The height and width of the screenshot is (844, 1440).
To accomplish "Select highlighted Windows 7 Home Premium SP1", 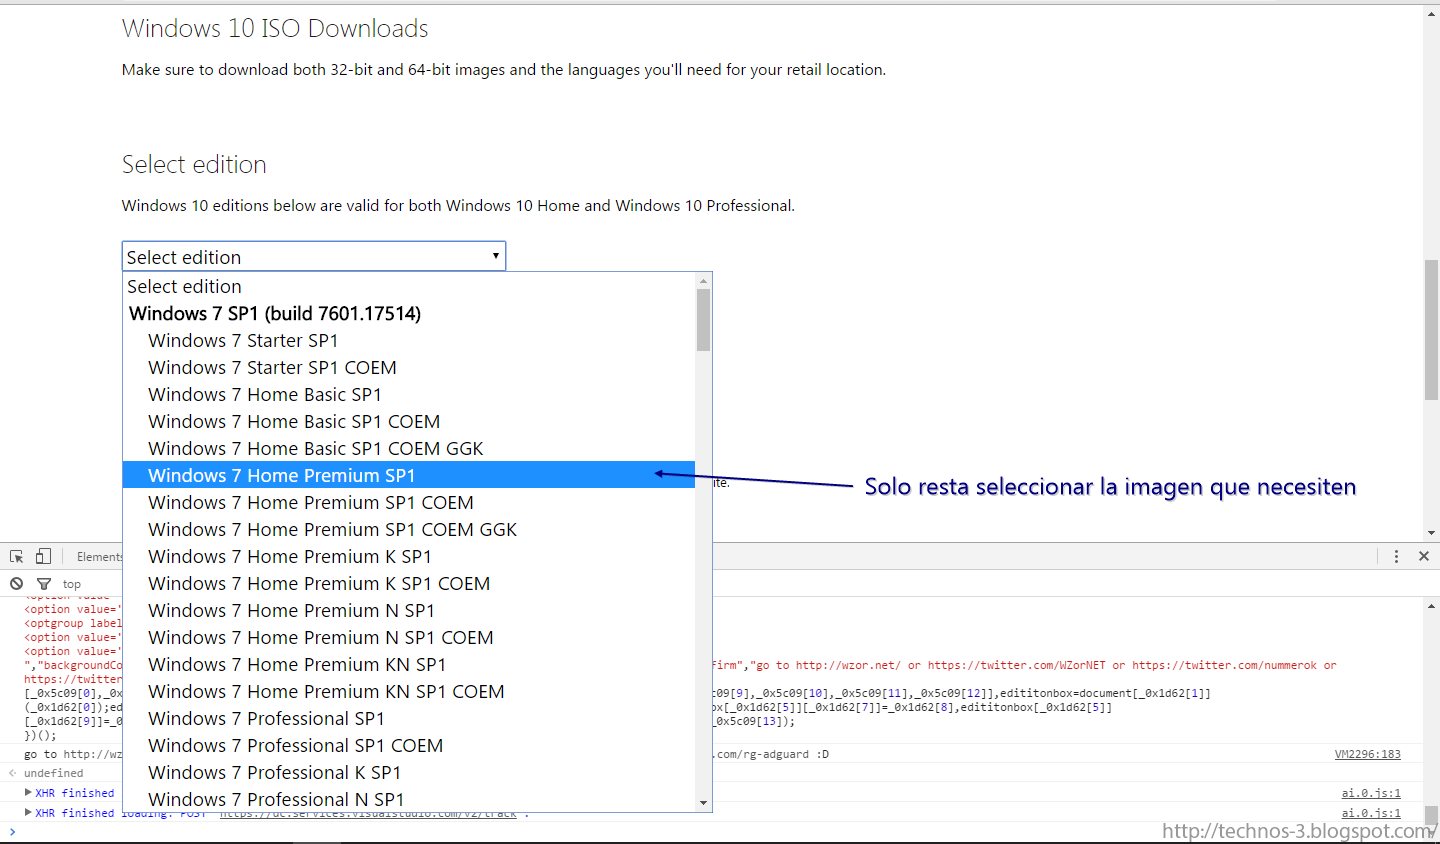I will (x=408, y=475).
